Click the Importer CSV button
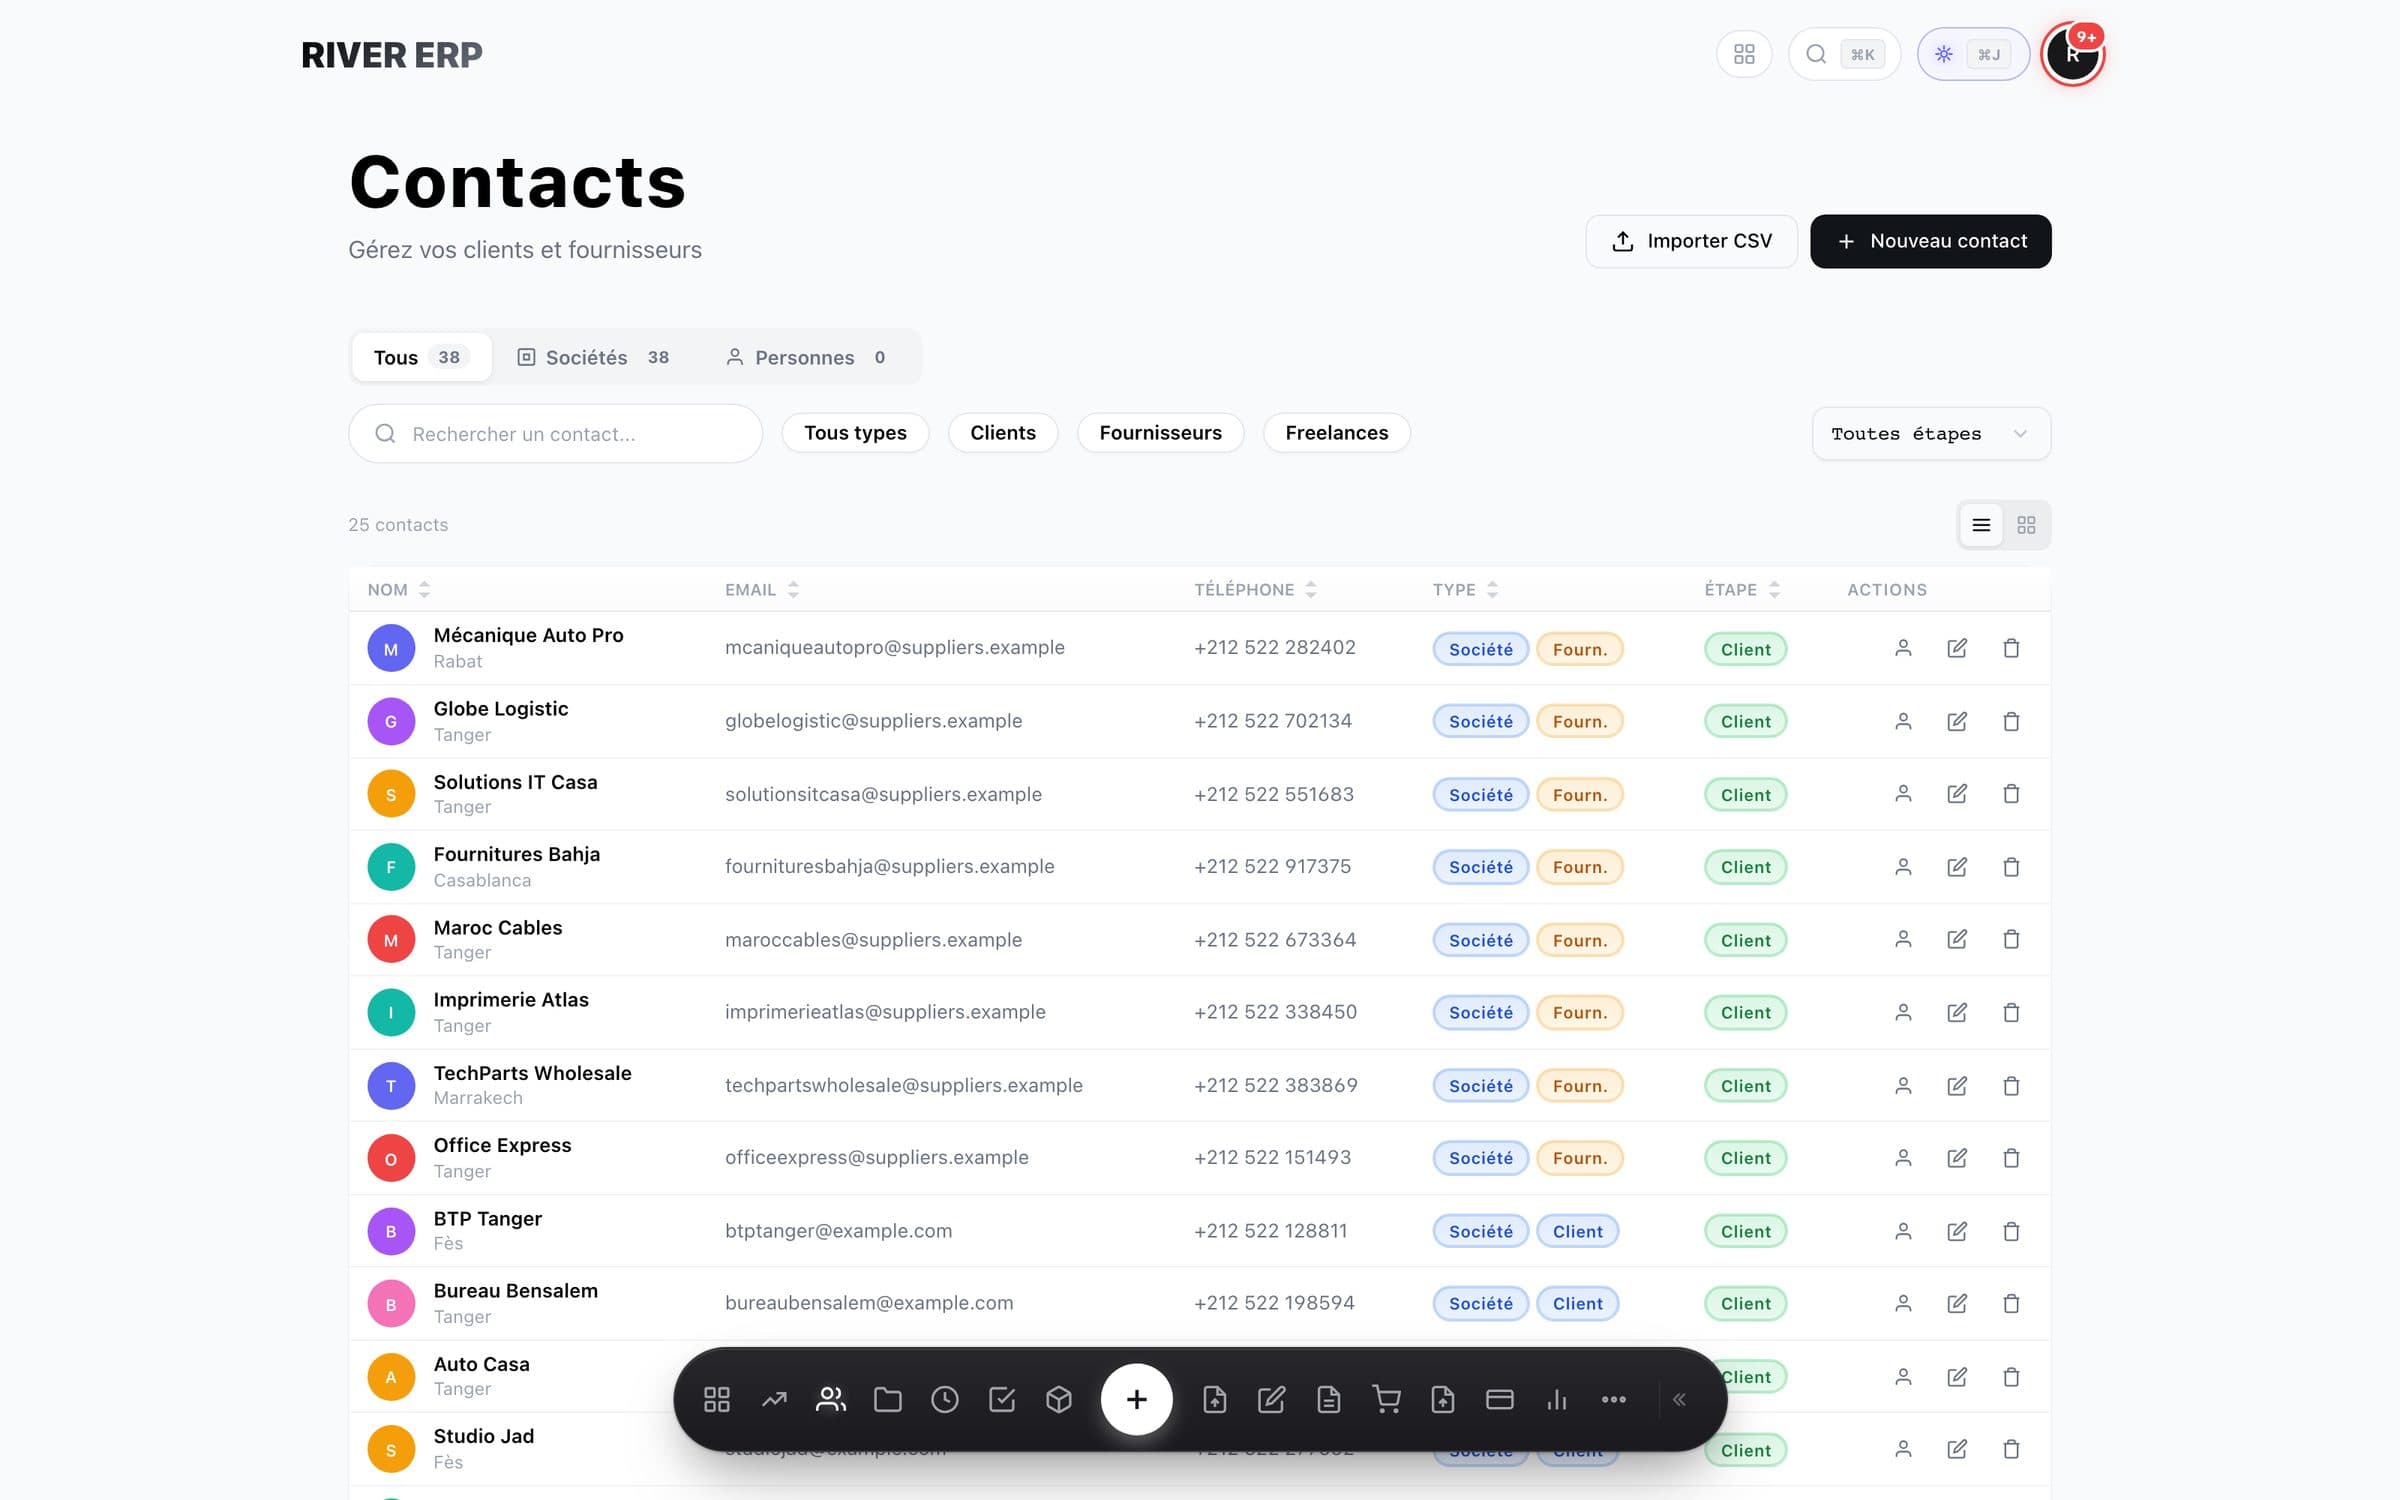 point(1691,241)
